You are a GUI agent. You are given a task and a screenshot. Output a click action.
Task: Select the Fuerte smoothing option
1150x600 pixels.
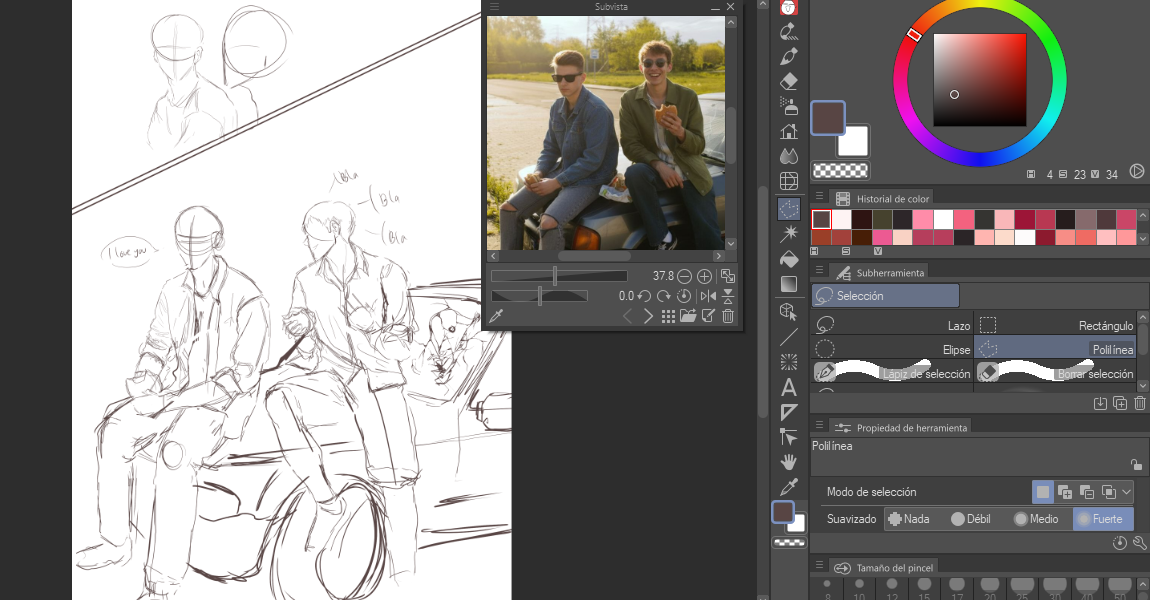pos(1102,519)
